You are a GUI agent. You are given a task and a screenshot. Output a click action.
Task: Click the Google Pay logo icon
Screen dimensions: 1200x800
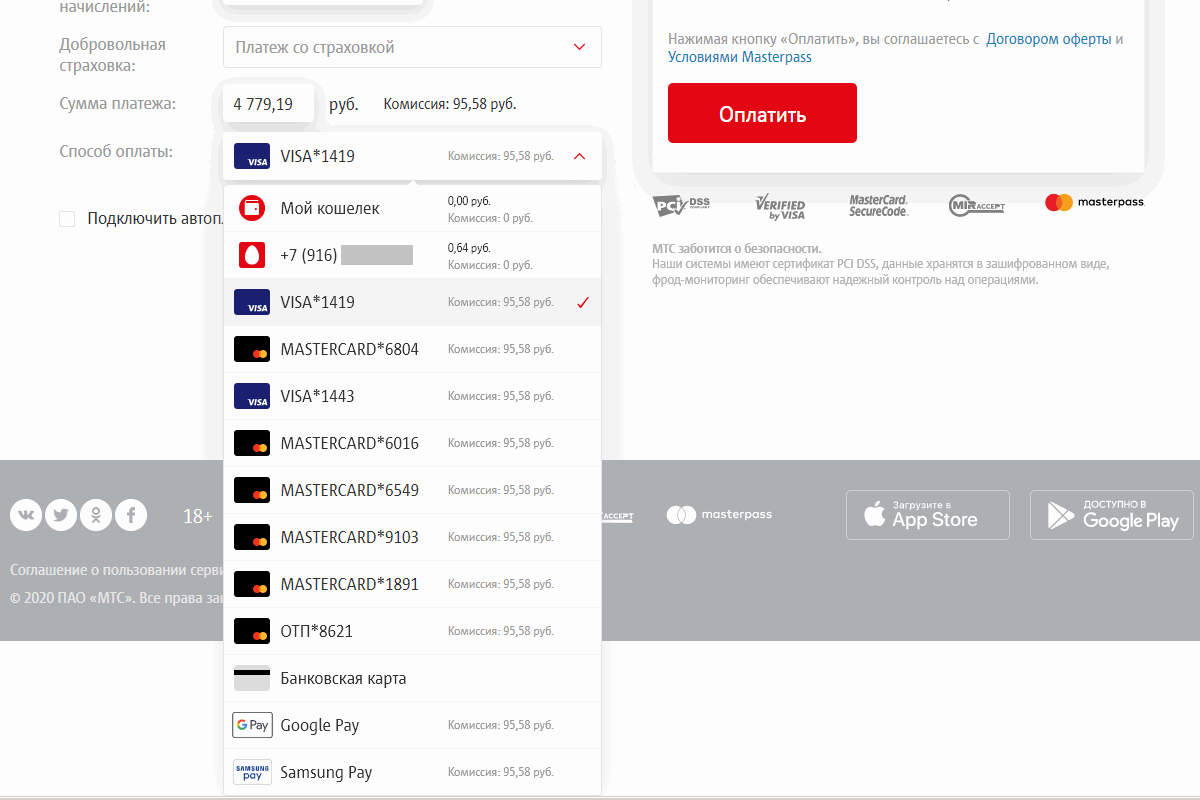[252, 725]
